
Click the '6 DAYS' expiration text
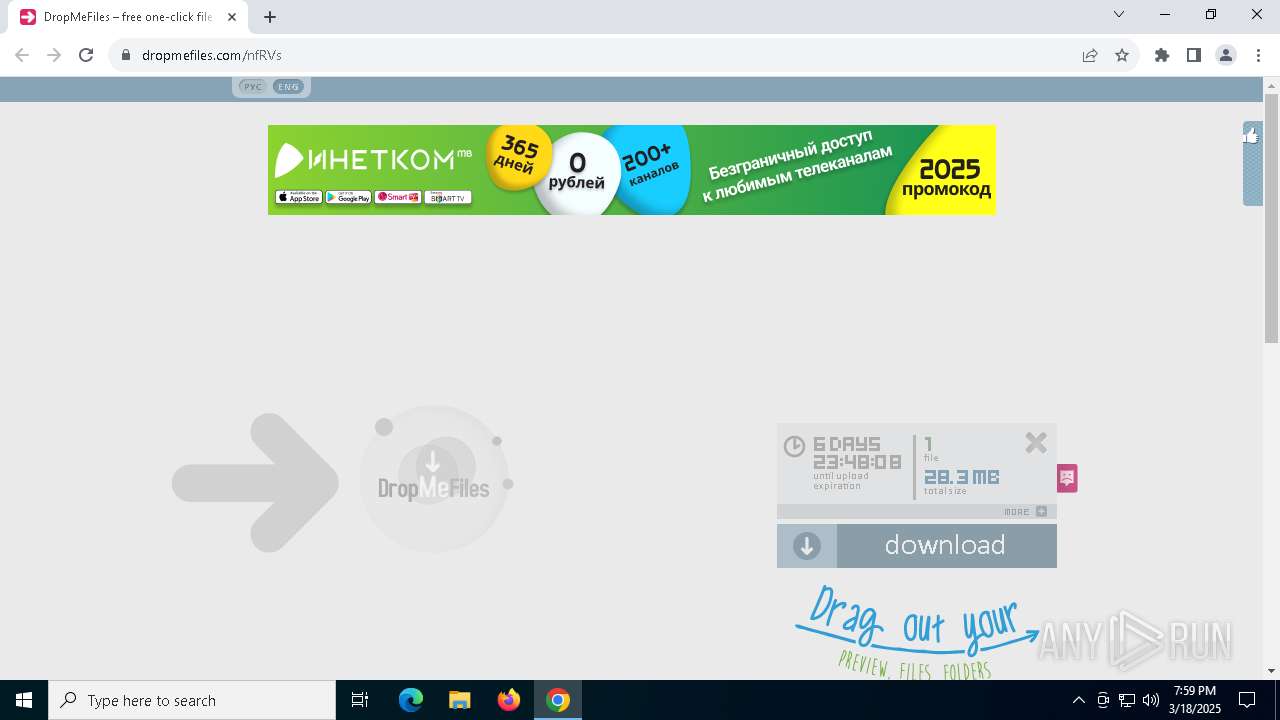click(847, 444)
